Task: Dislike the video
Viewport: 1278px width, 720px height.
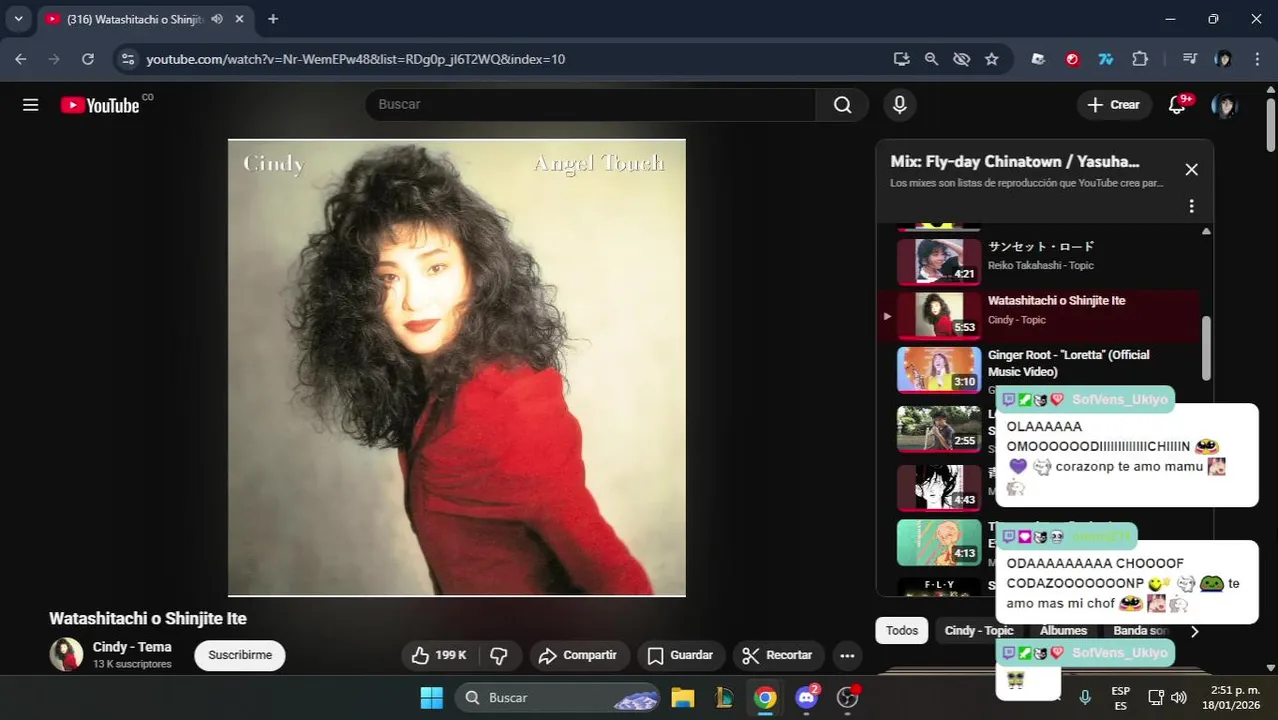Action: click(499, 655)
